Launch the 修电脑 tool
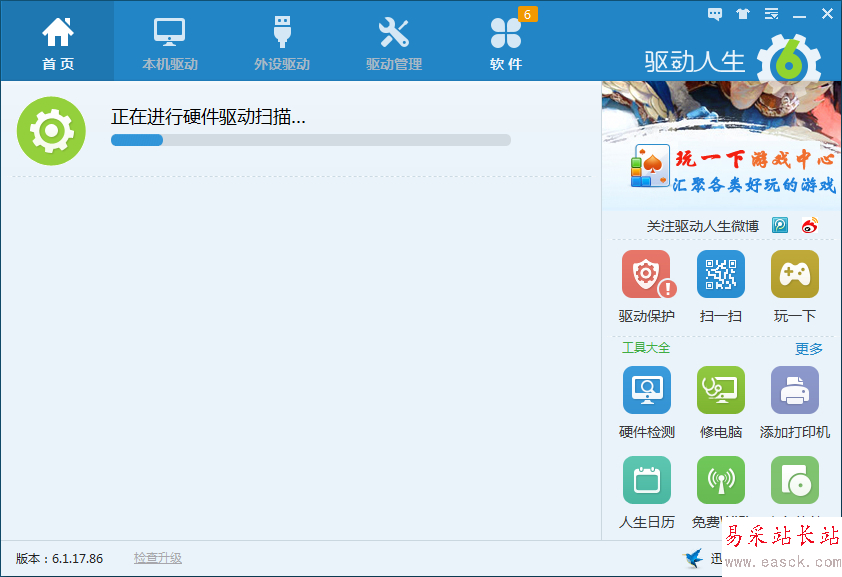 click(721, 403)
